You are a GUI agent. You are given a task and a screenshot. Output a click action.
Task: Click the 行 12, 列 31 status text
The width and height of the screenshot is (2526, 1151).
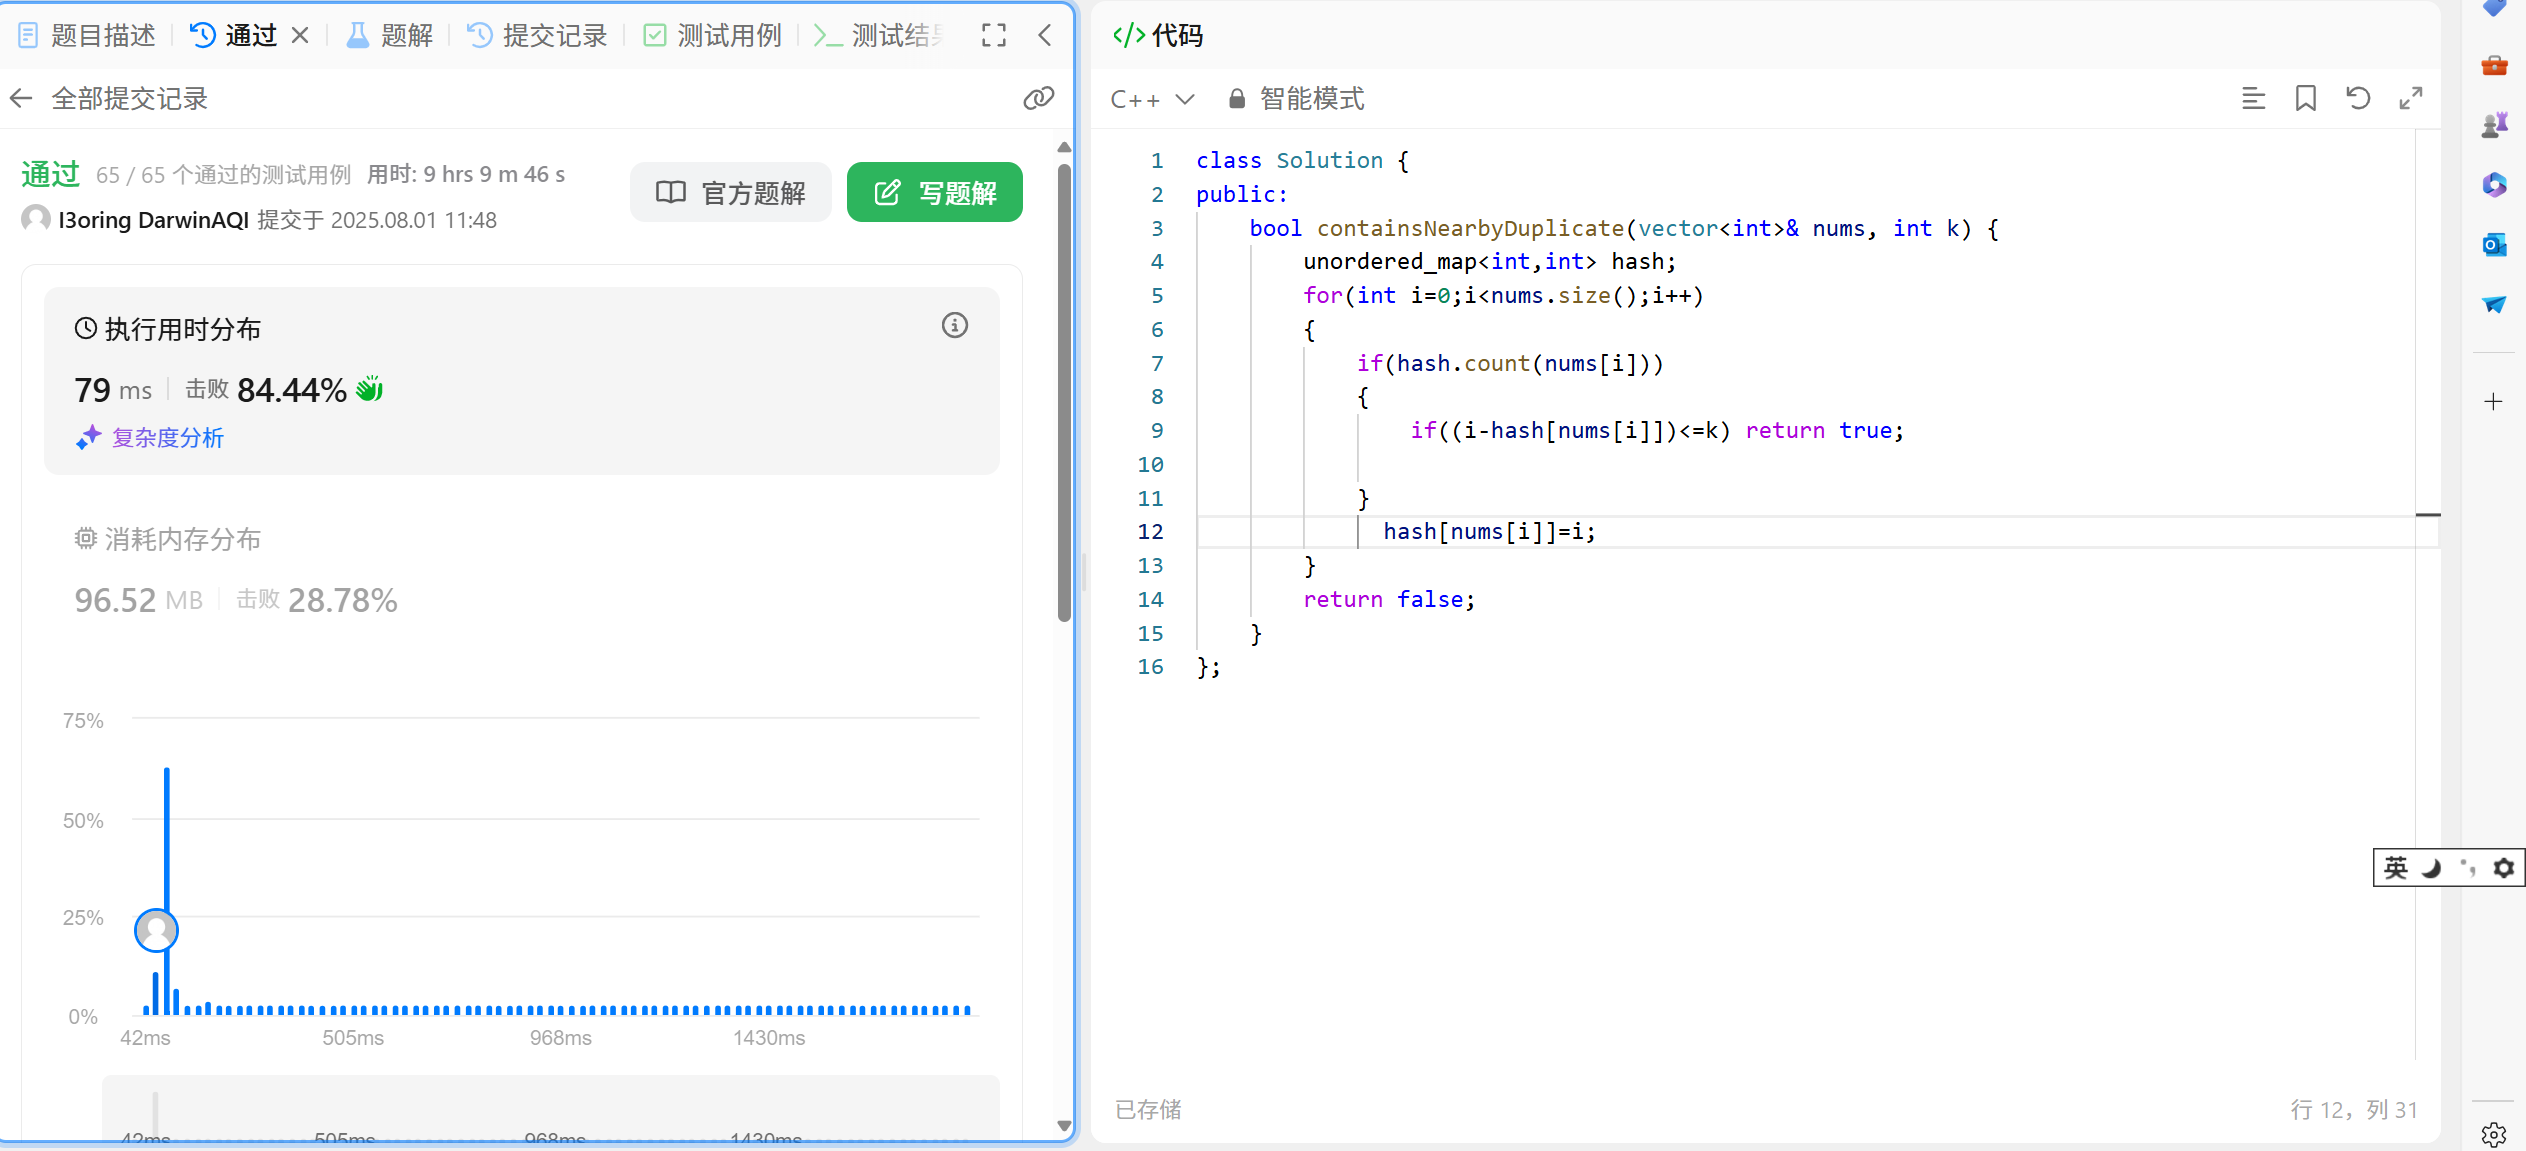point(2354,1110)
